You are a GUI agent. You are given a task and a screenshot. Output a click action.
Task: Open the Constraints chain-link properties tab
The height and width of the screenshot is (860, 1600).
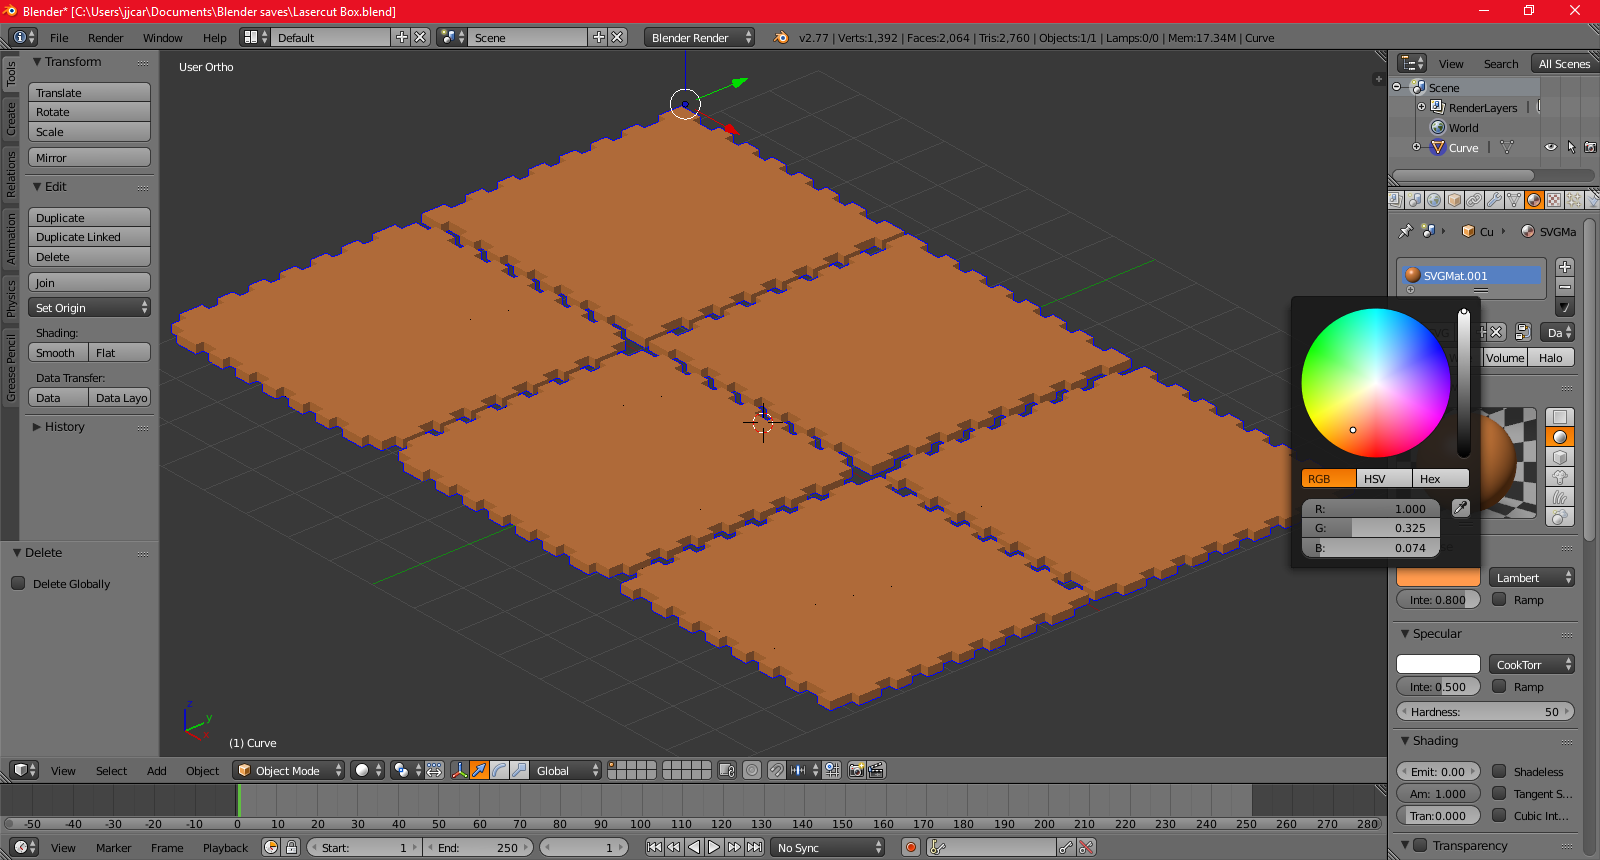1475,200
